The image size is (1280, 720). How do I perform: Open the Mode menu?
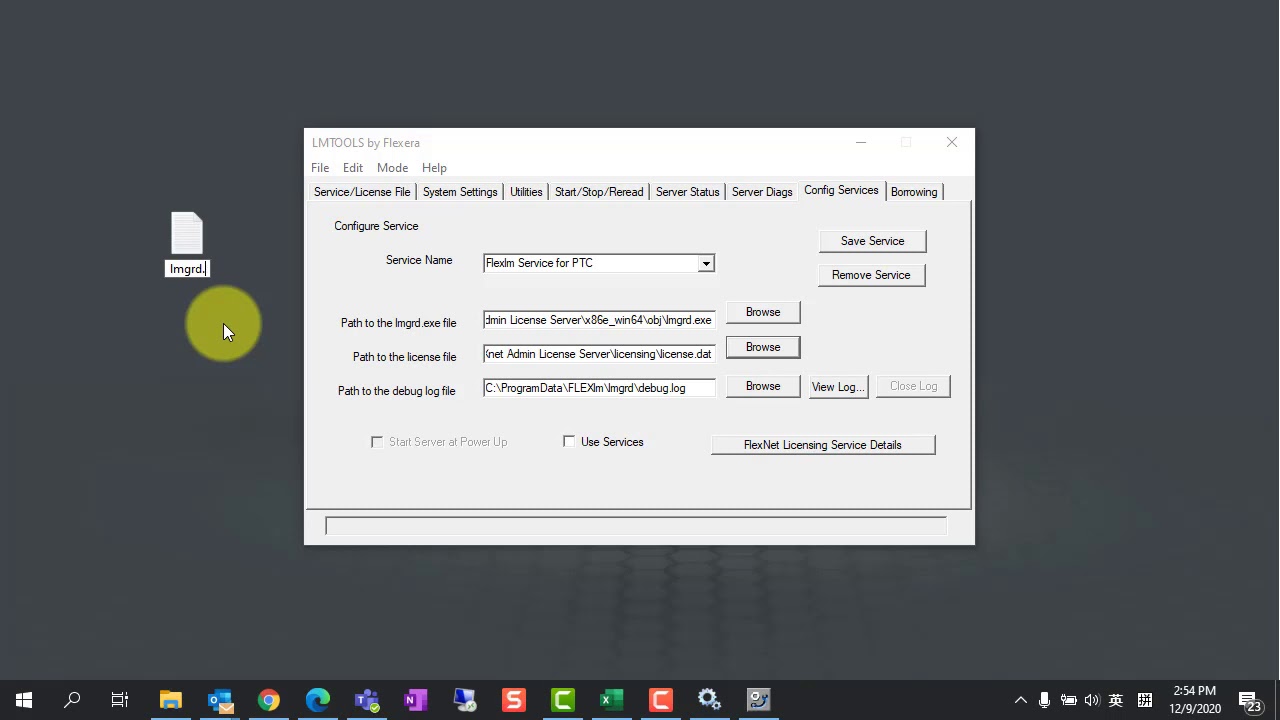(392, 168)
